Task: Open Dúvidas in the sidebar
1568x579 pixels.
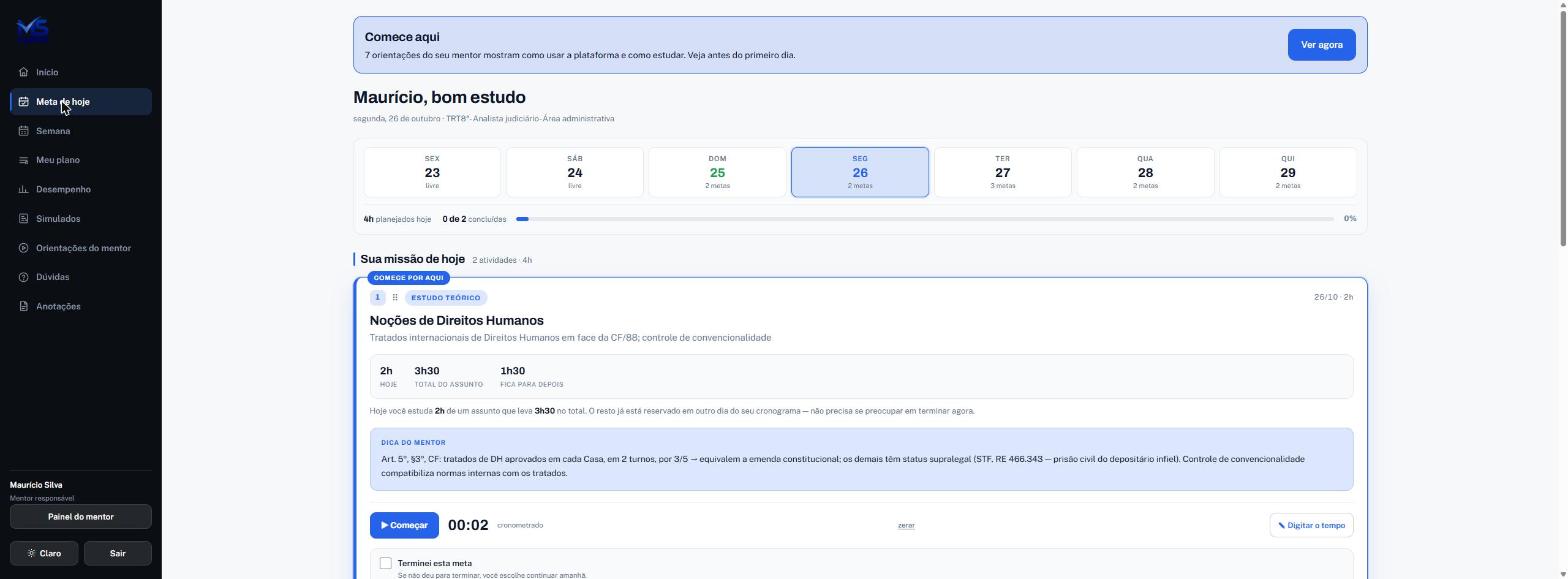Action: click(81, 277)
